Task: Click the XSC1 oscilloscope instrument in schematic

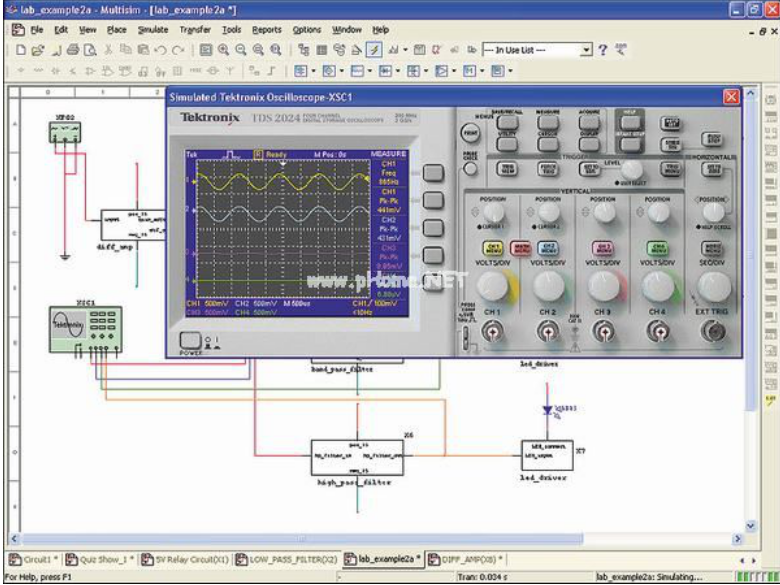Action: coord(85,328)
